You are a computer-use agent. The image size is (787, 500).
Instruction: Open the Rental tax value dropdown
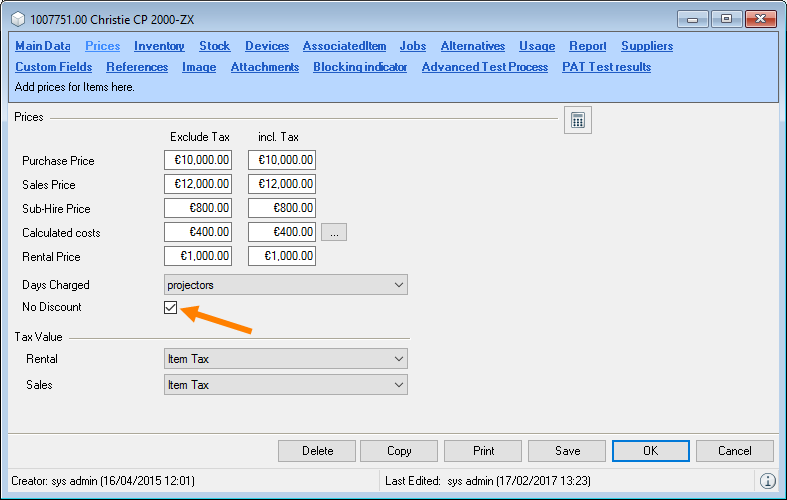pos(285,359)
